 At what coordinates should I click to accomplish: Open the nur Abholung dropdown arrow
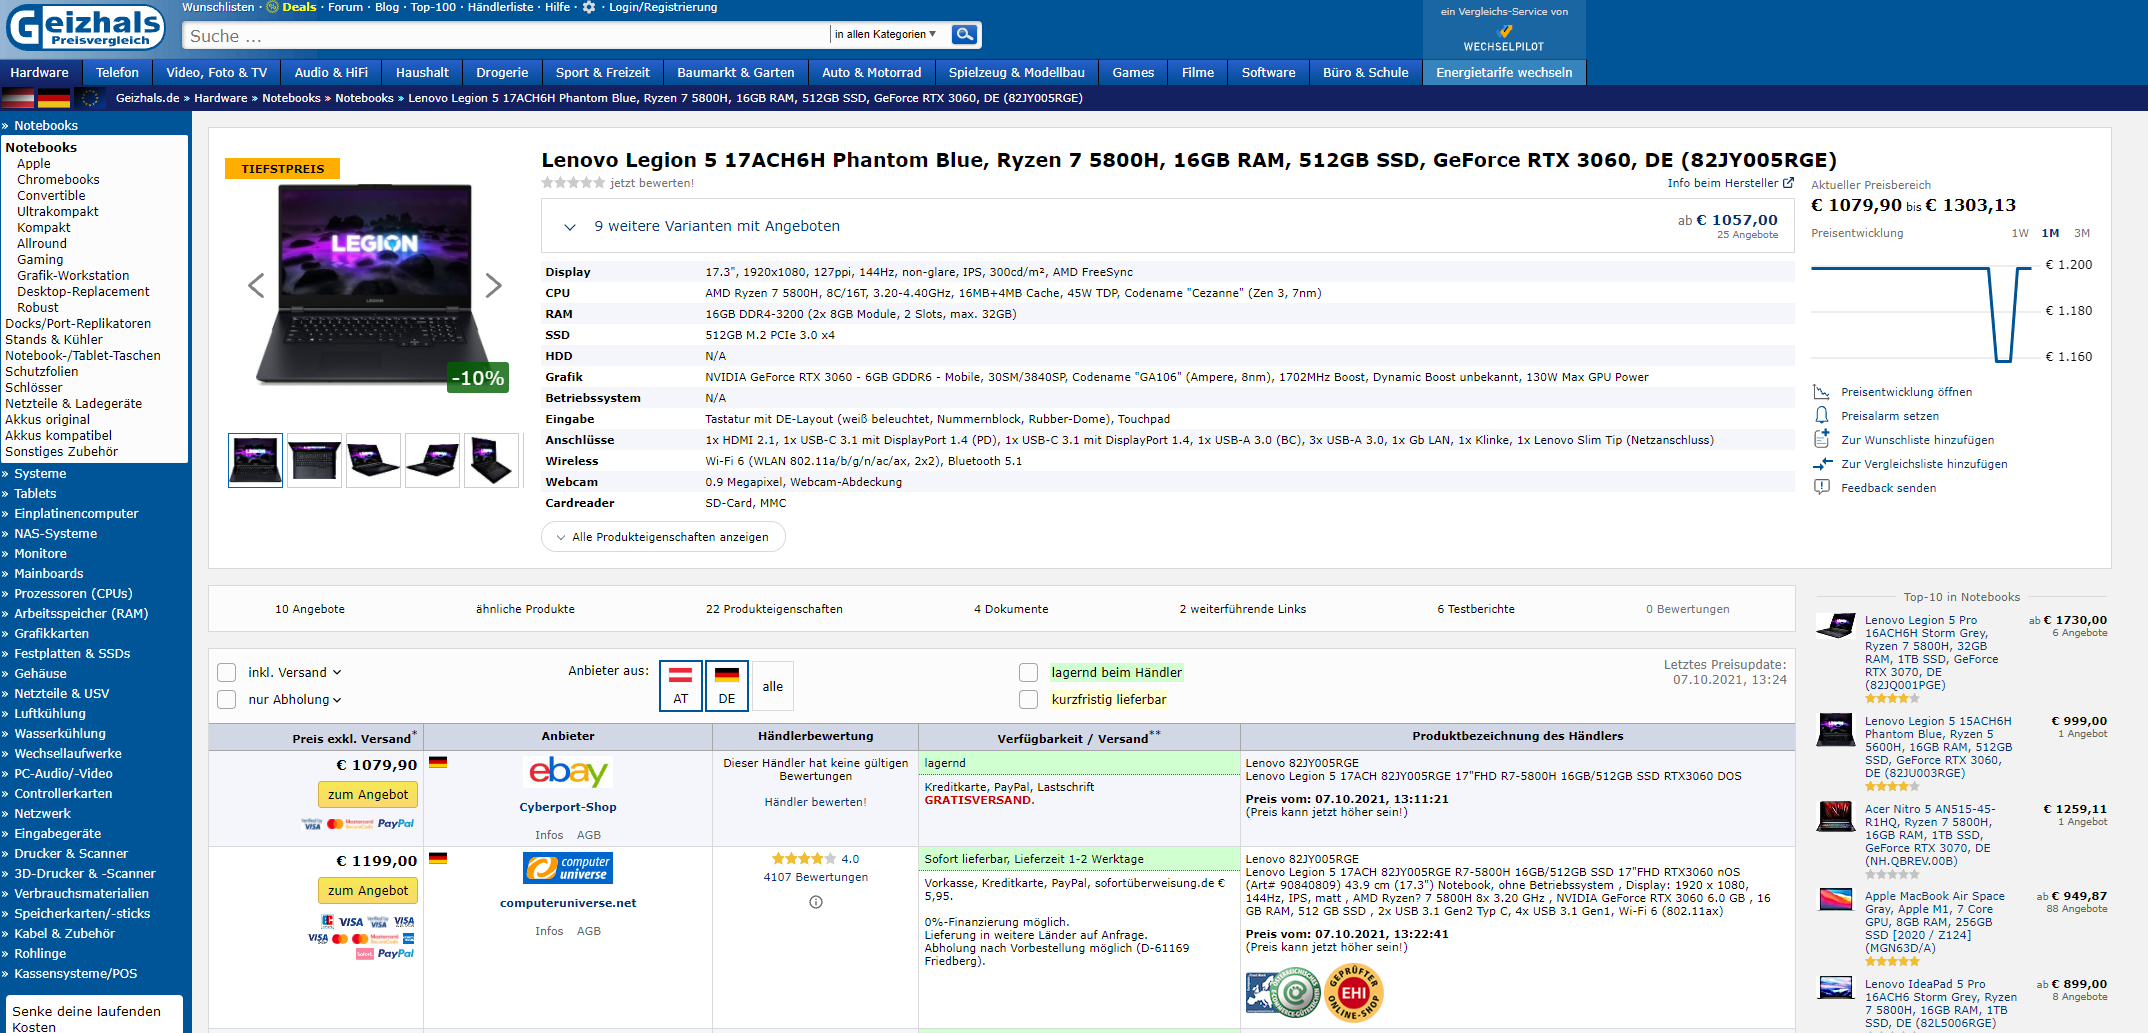[337, 700]
